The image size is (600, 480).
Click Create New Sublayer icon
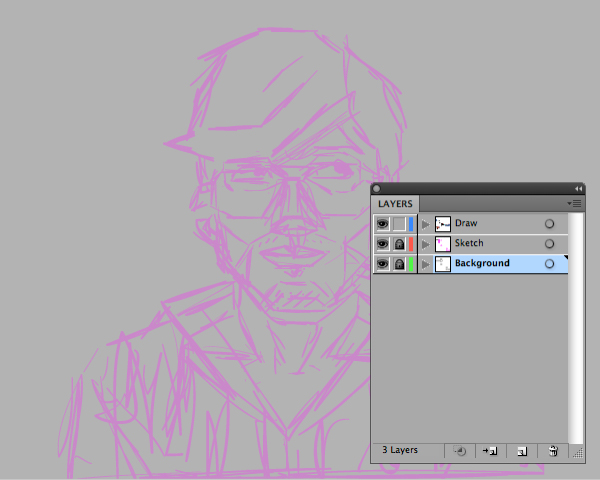pyautogui.click(x=490, y=451)
